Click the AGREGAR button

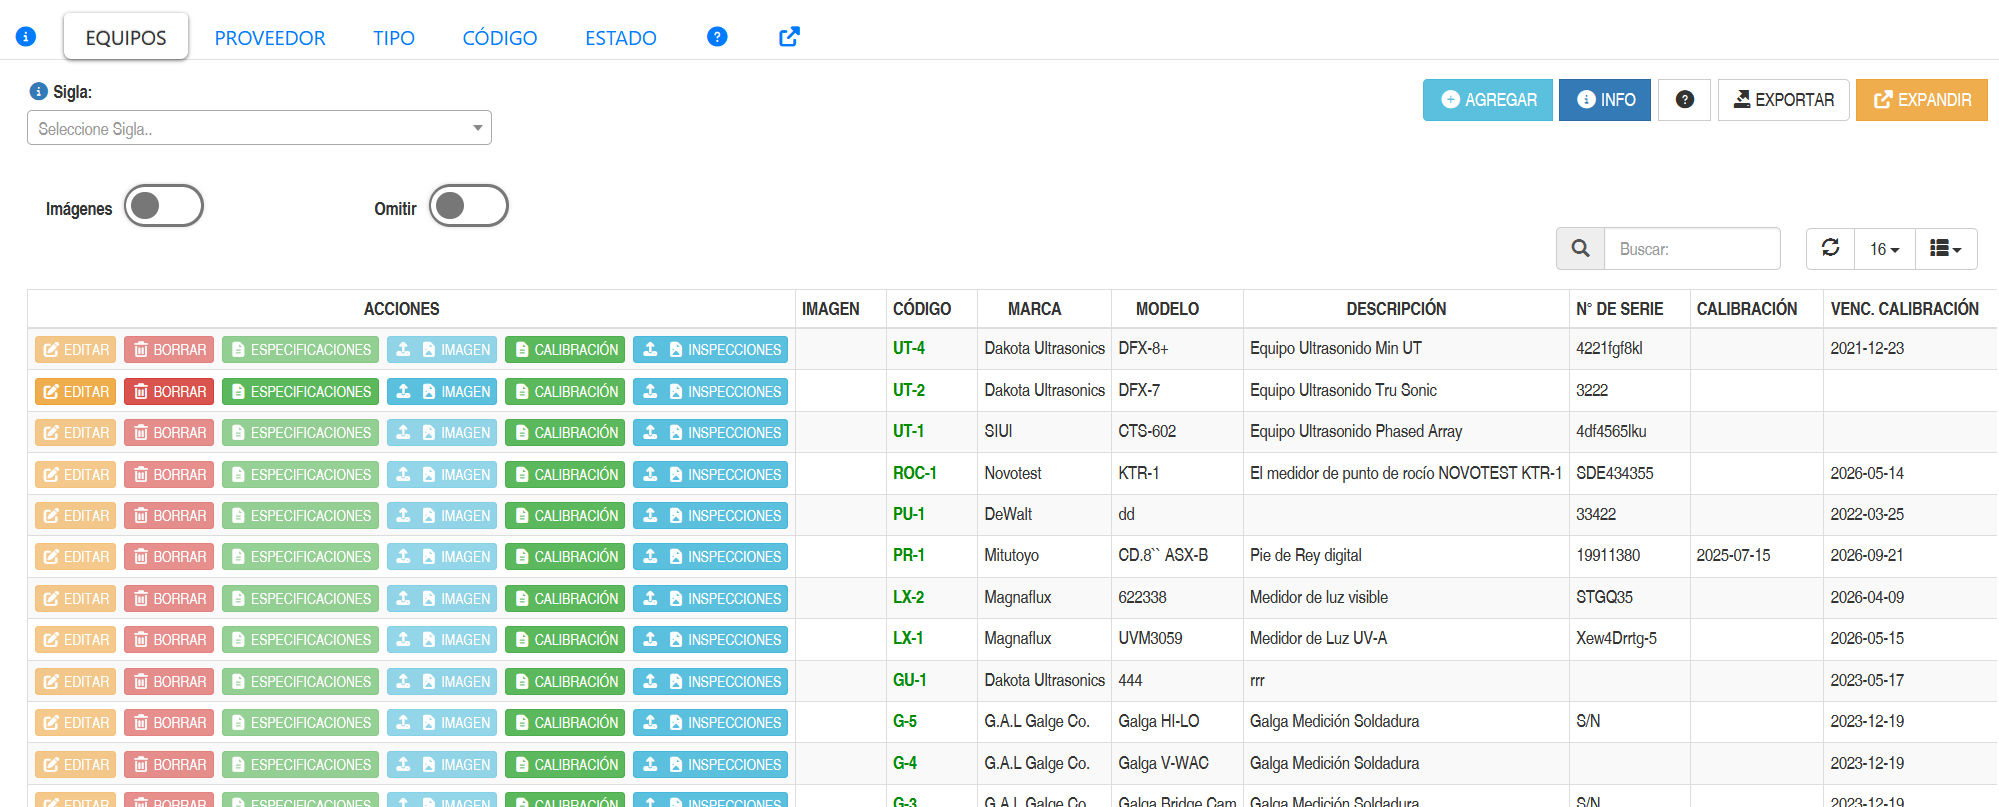pos(1488,100)
